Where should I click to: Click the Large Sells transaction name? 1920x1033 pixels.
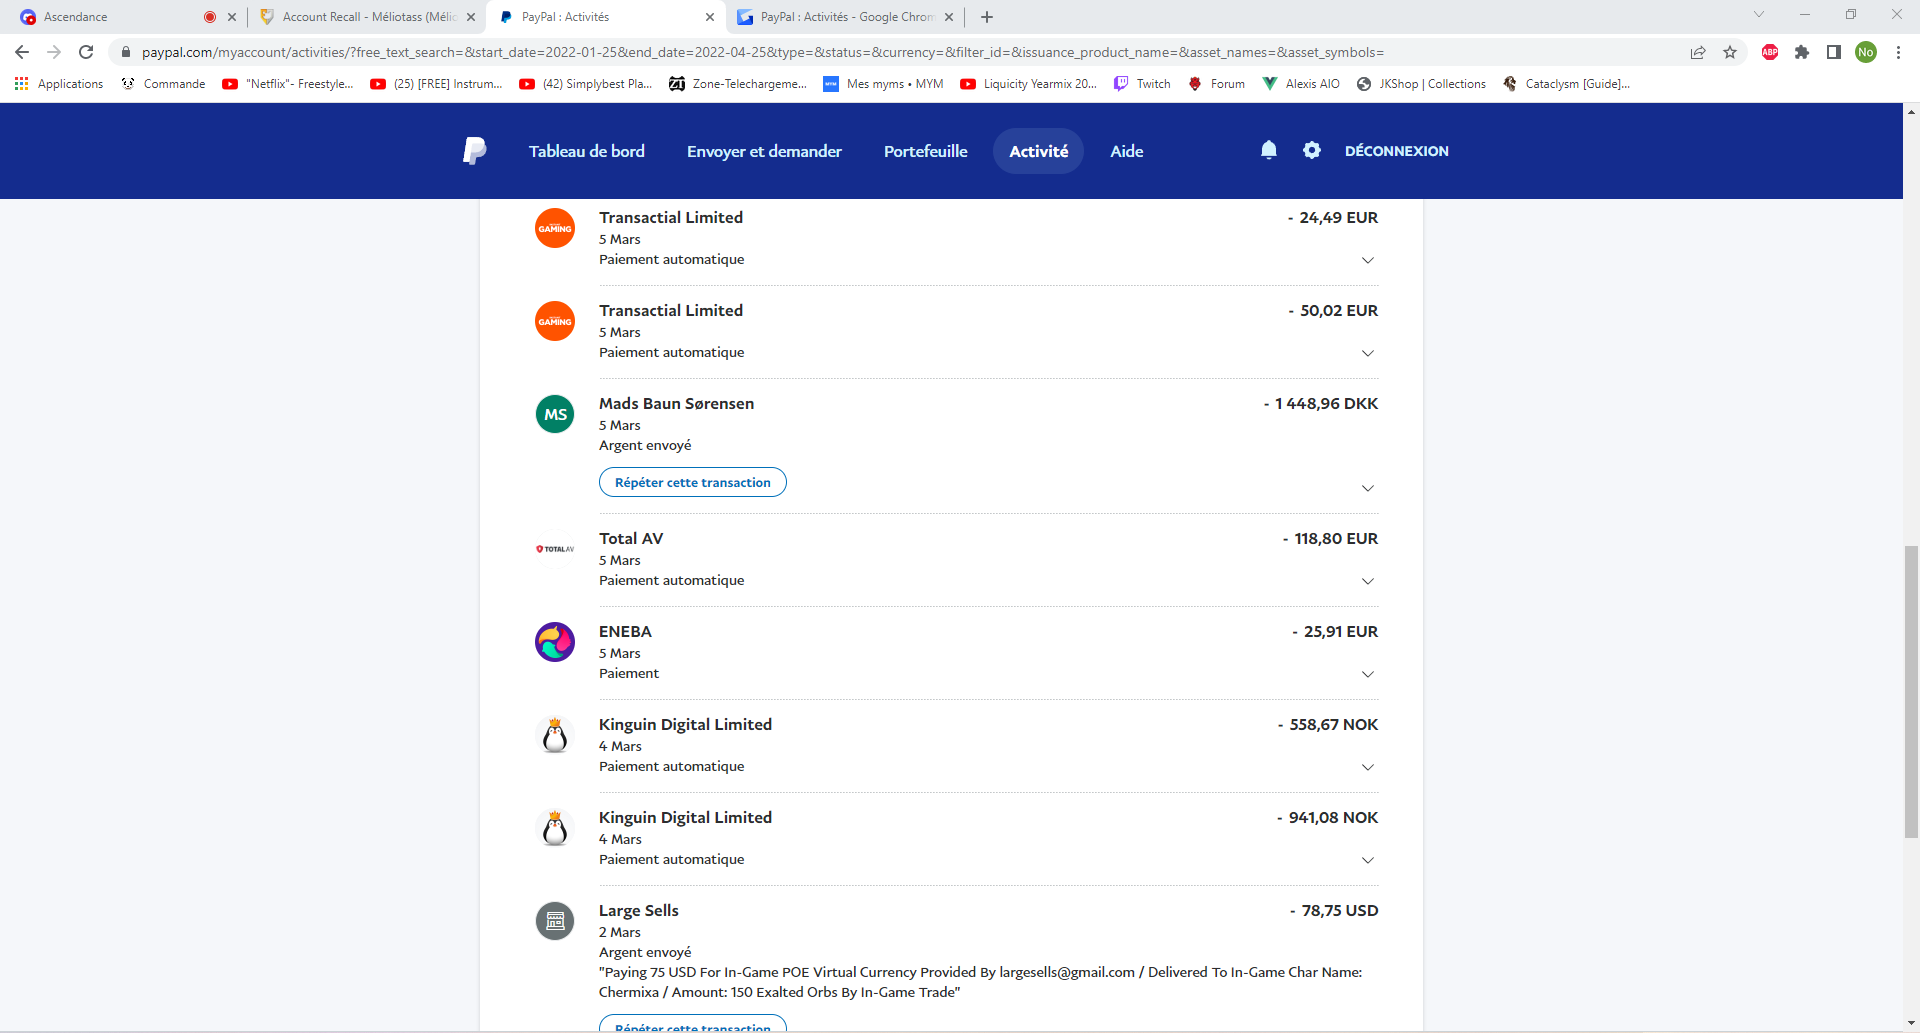pyautogui.click(x=639, y=911)
